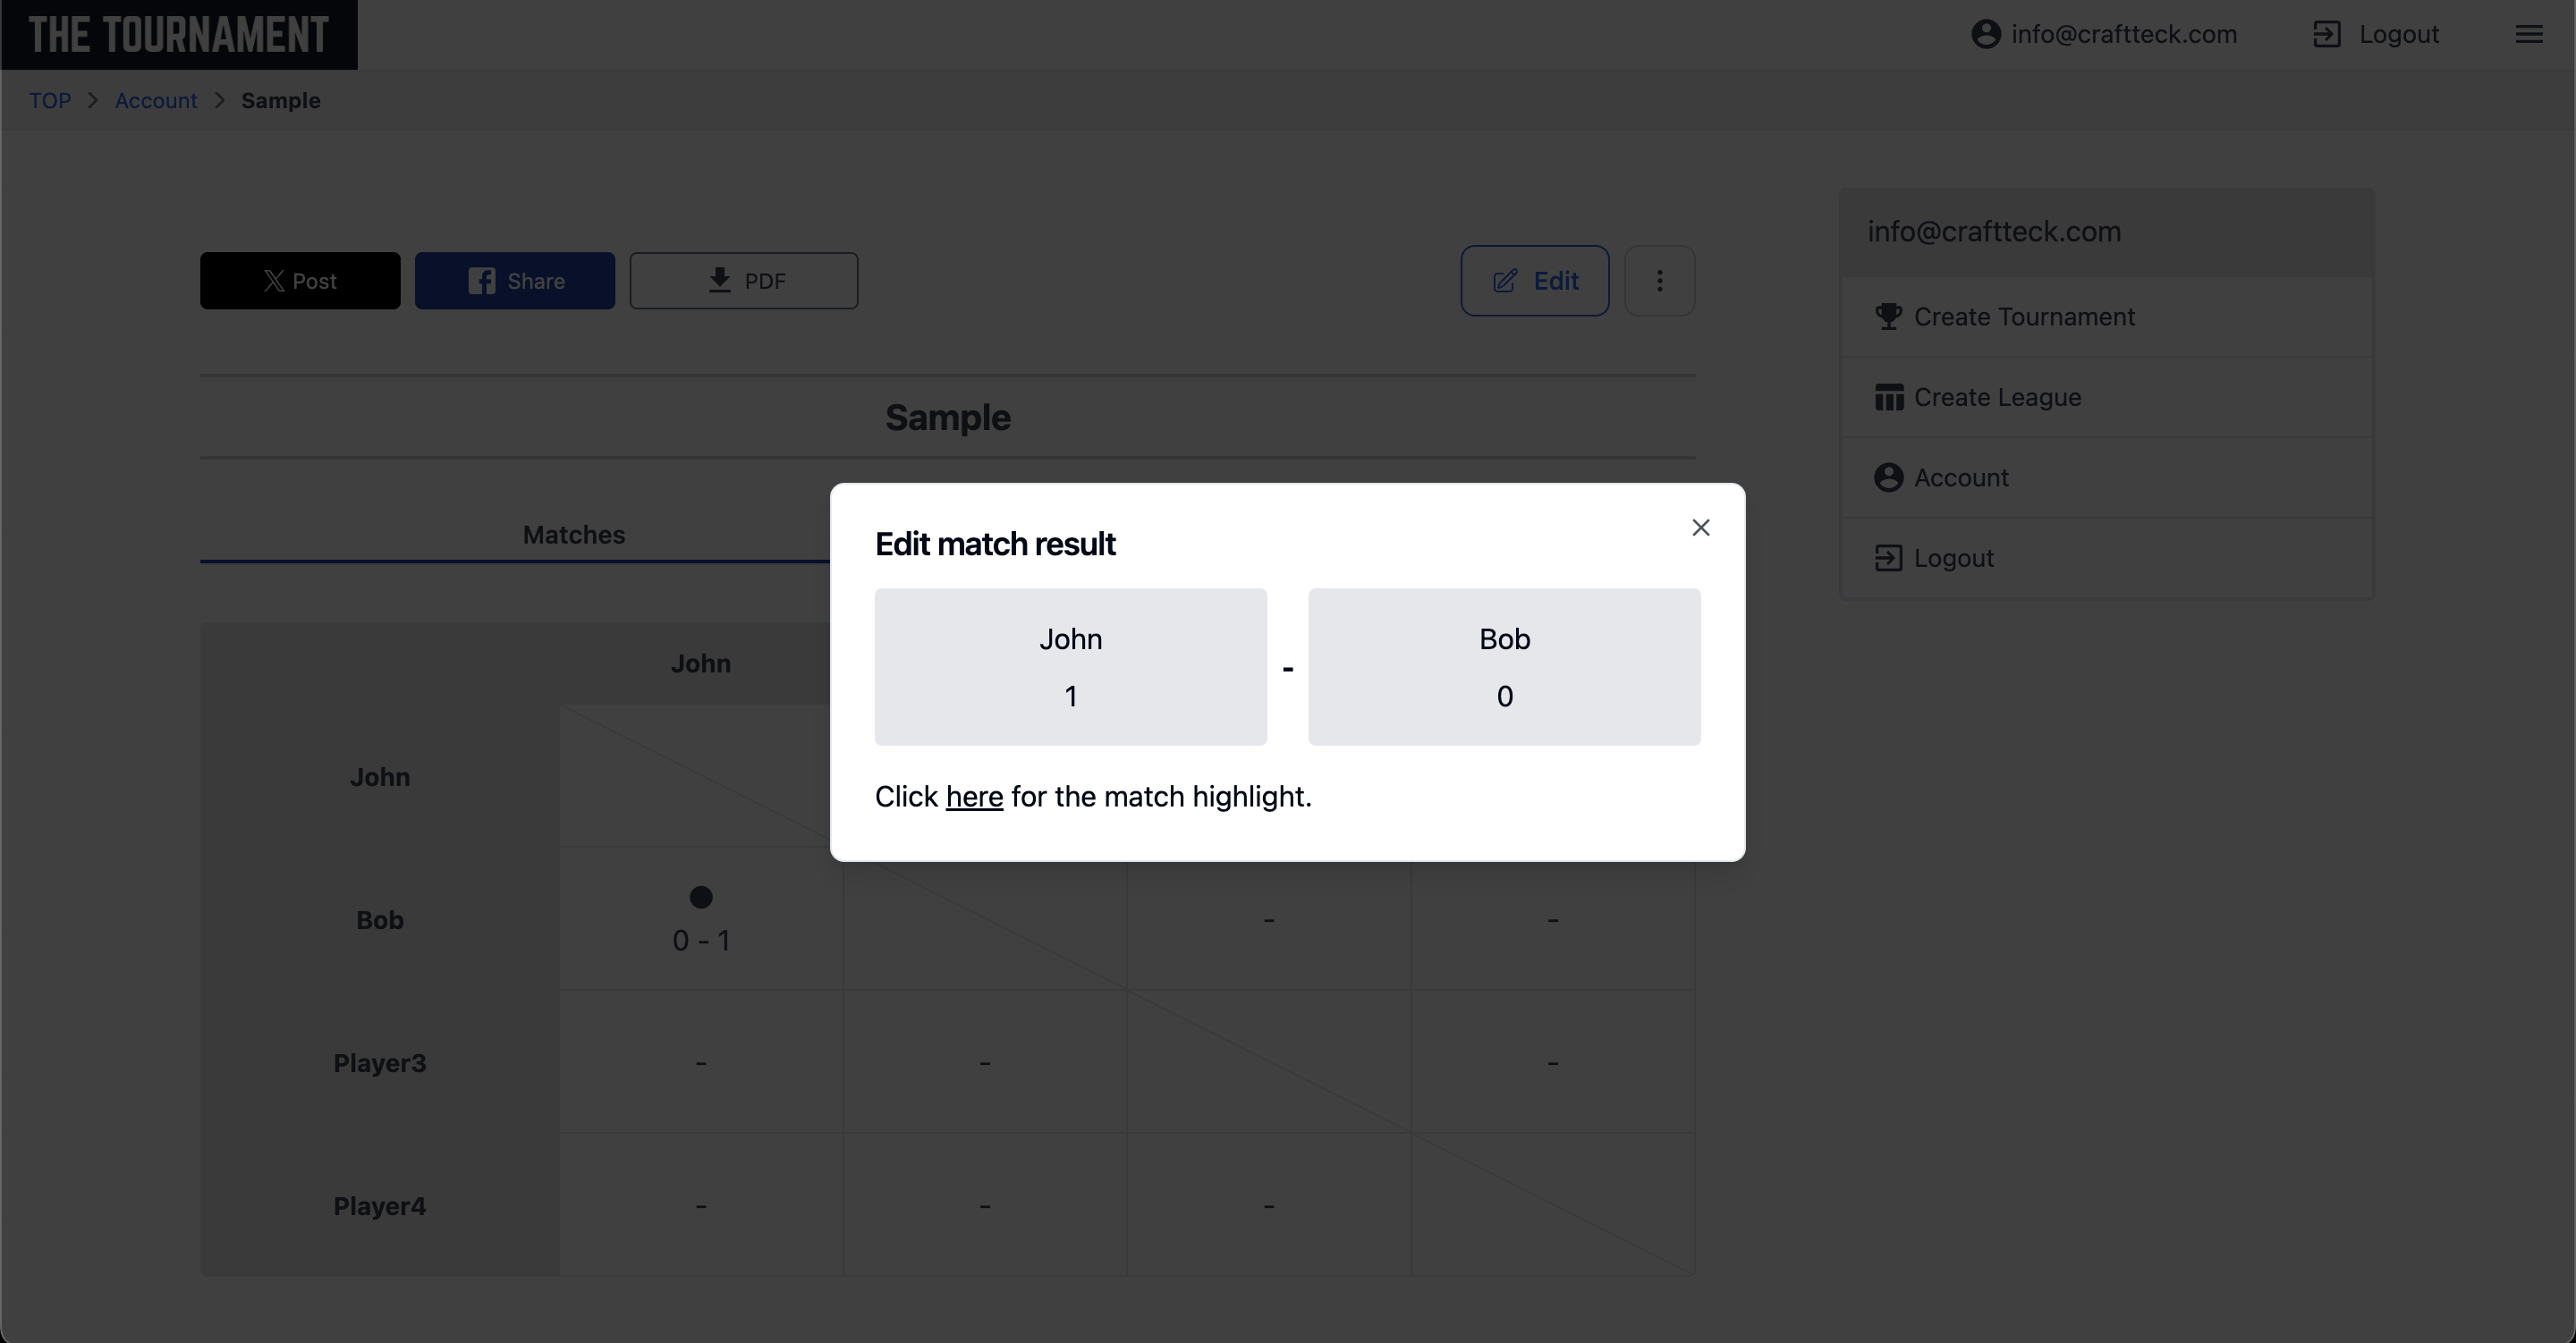The width and height of the screenshot is (2576, 1343).
Task: Click the Create League table icon
Action: pos(1888,398)
